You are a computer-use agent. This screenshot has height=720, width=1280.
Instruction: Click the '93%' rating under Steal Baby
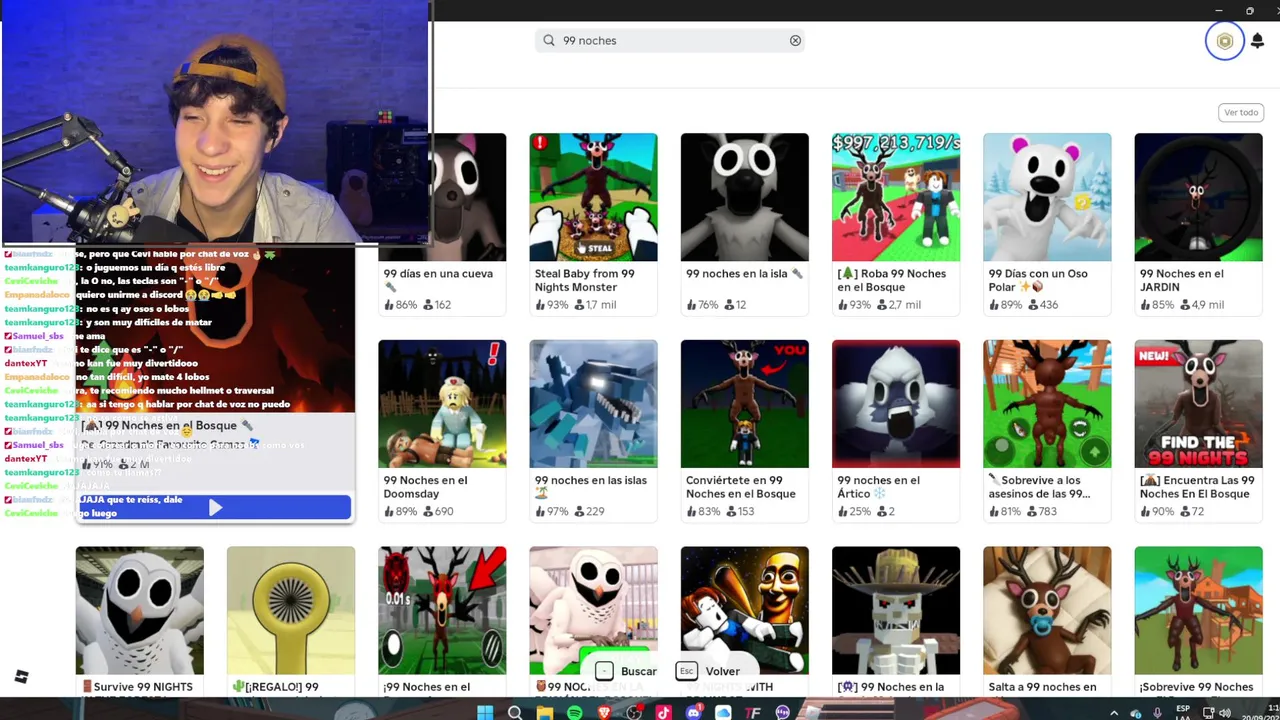(551, 305)
